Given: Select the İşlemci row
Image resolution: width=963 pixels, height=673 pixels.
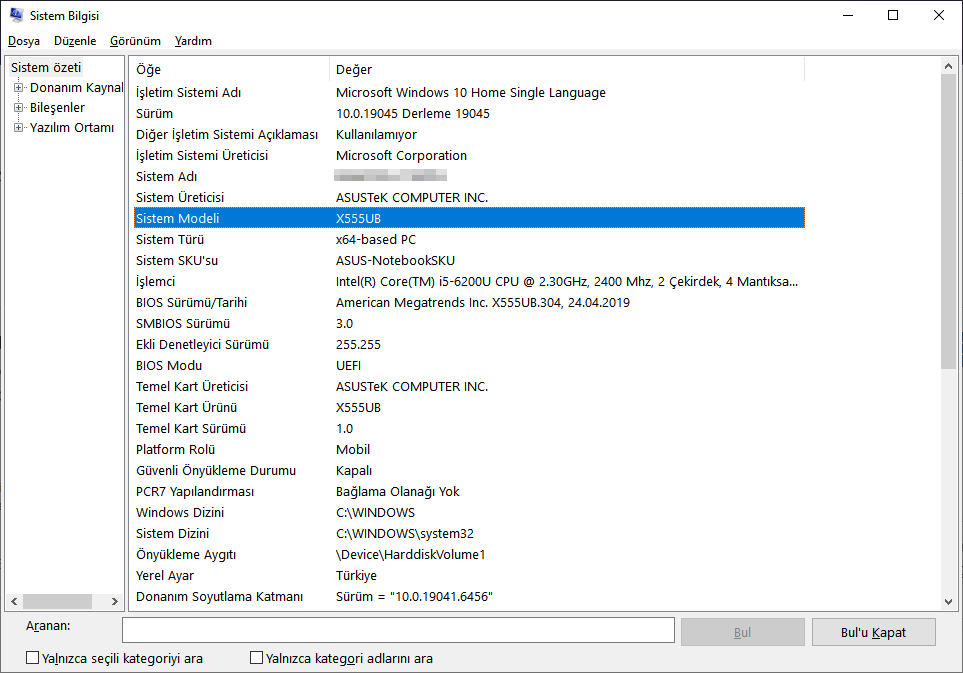Looking at the screenshot, I should click(468, 282).
